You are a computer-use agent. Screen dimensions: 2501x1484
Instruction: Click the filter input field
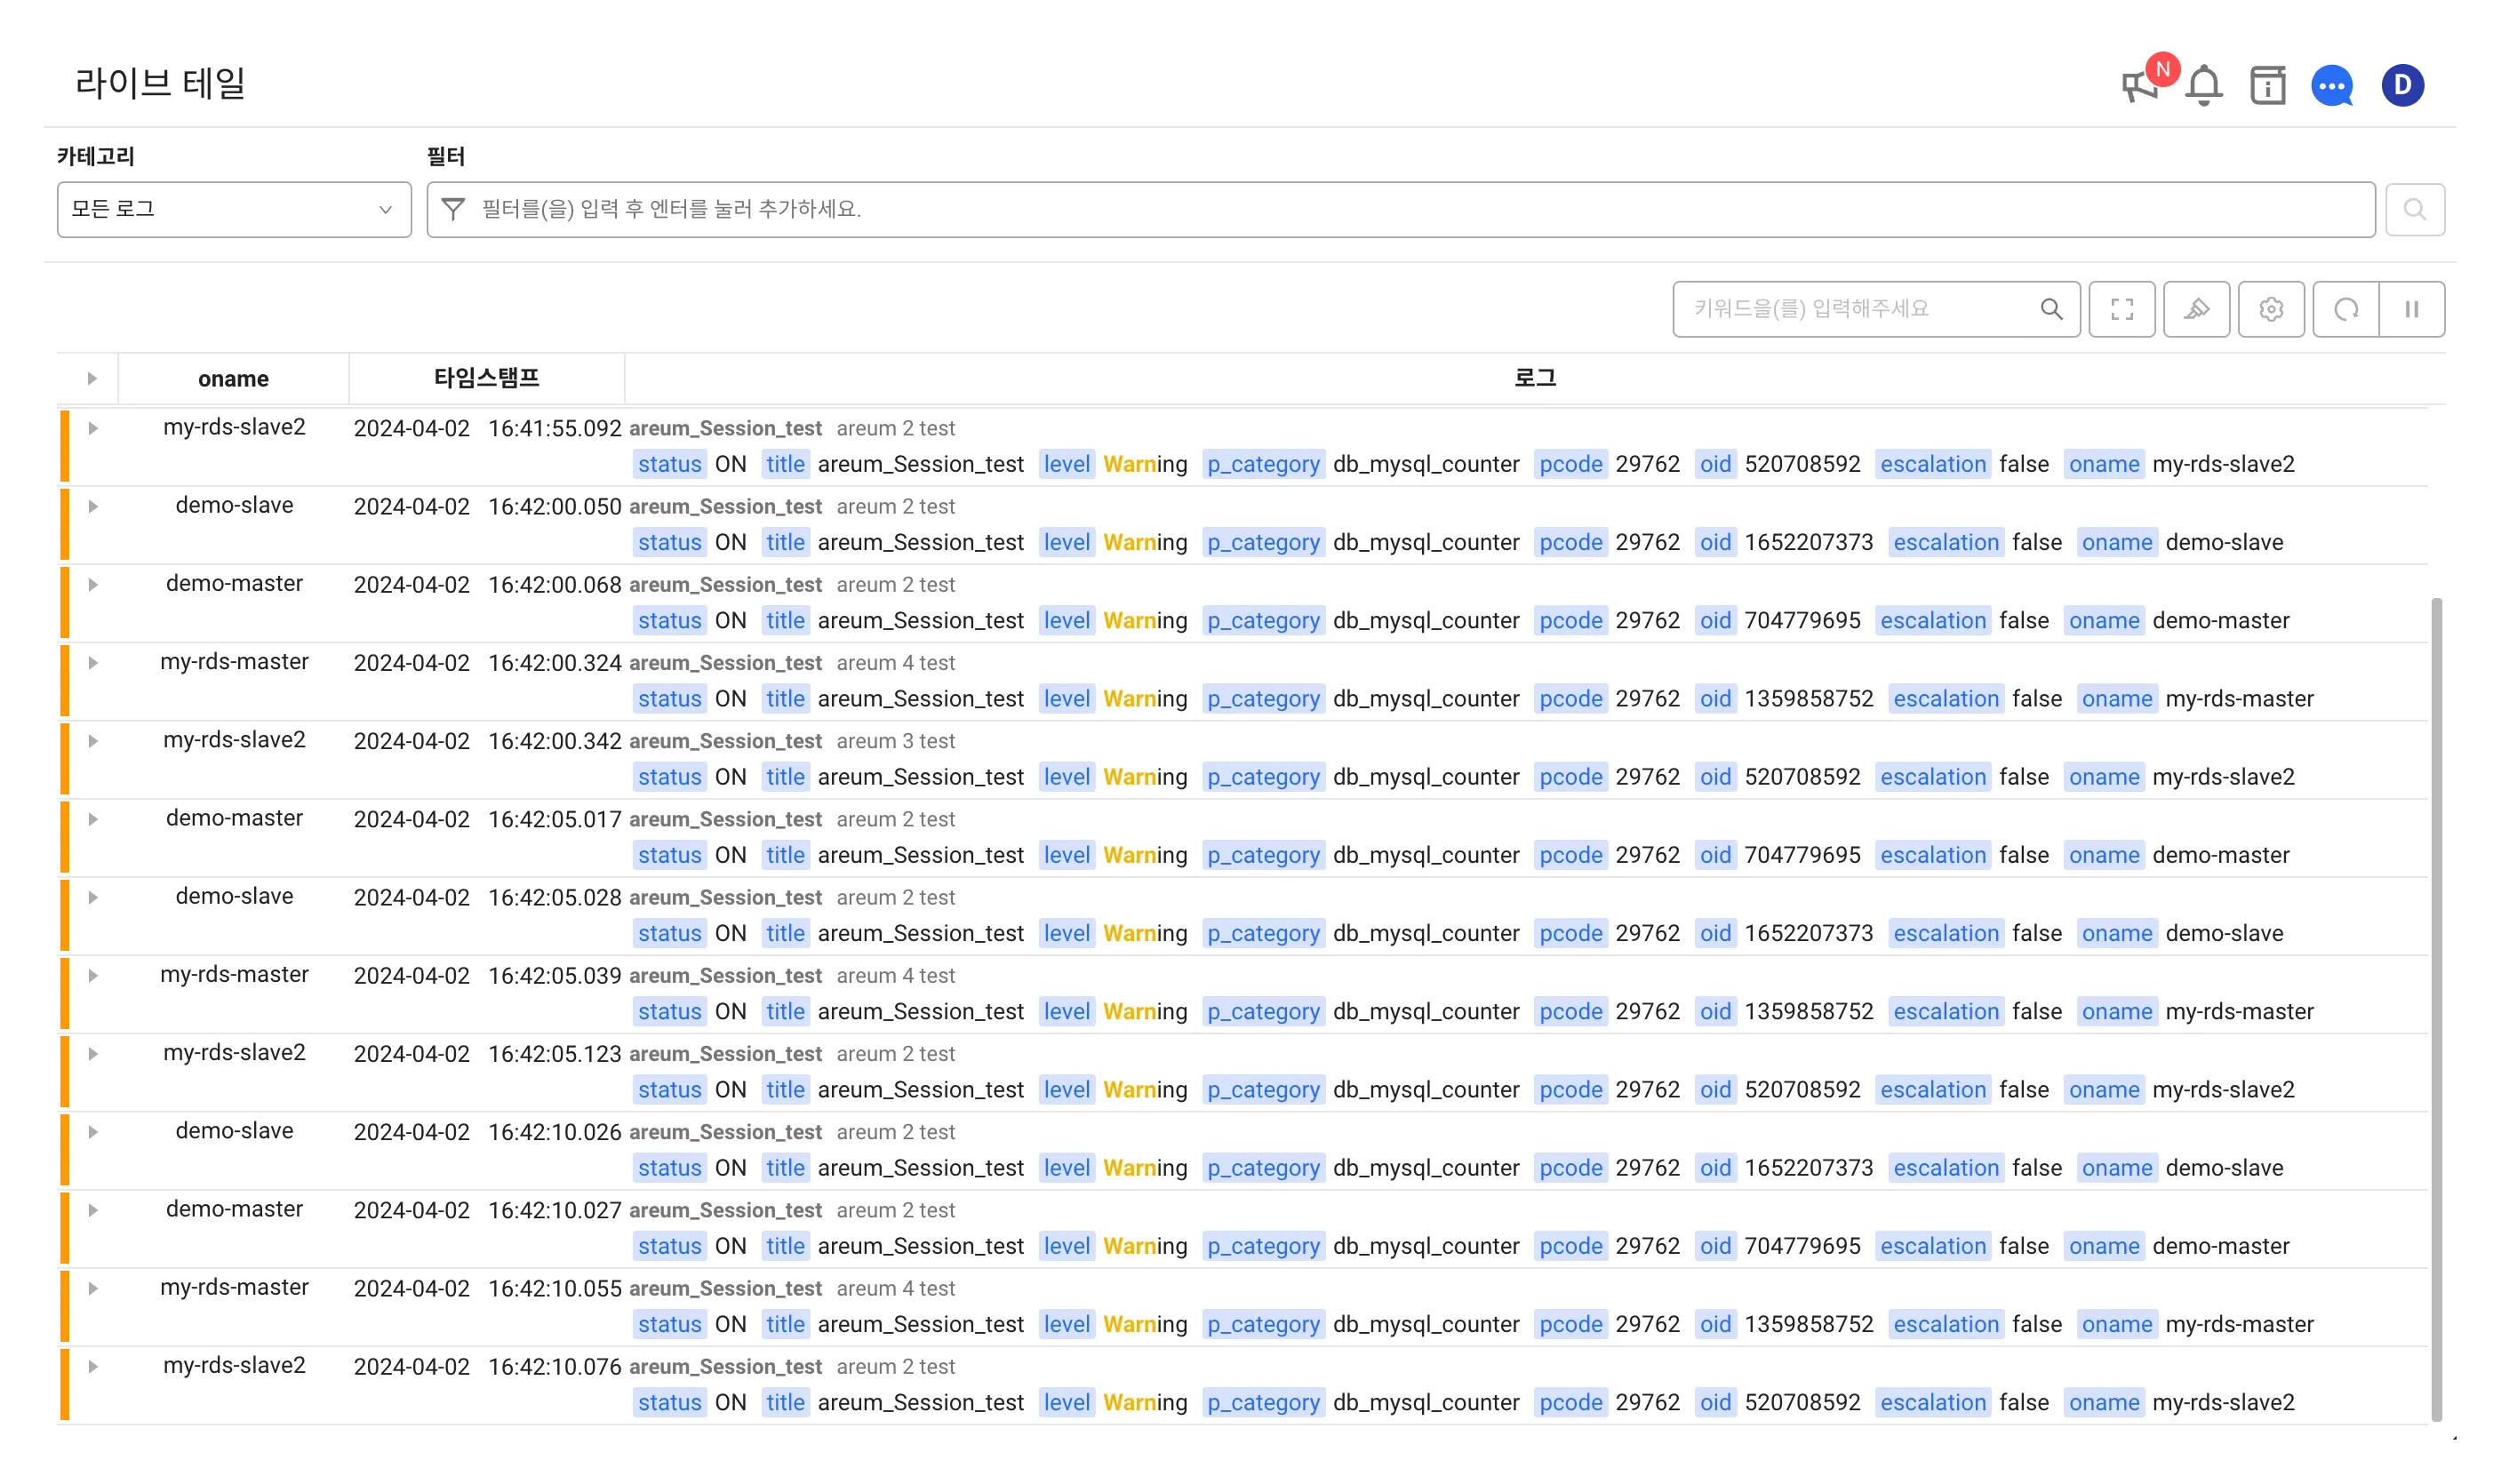(x=1400, y=209)
